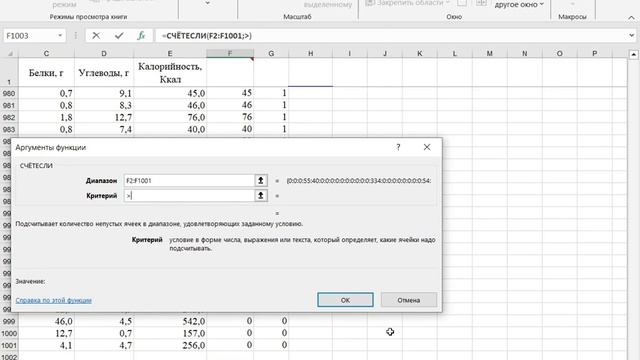This screenshot has width=640, height=360.
Task: Select the Белки, г header cell
Action: click(x=47, y=73)
